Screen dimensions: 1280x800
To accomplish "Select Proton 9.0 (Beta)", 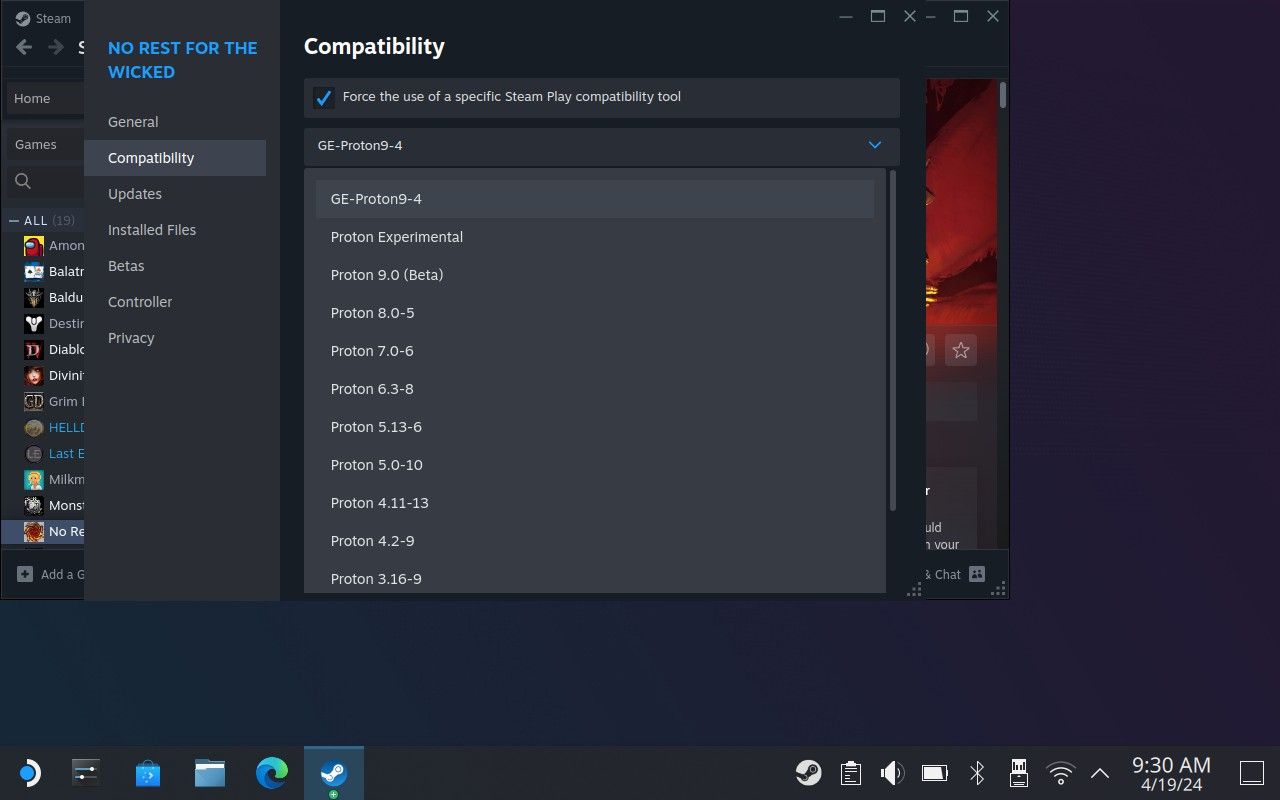I will pos(595,275).
